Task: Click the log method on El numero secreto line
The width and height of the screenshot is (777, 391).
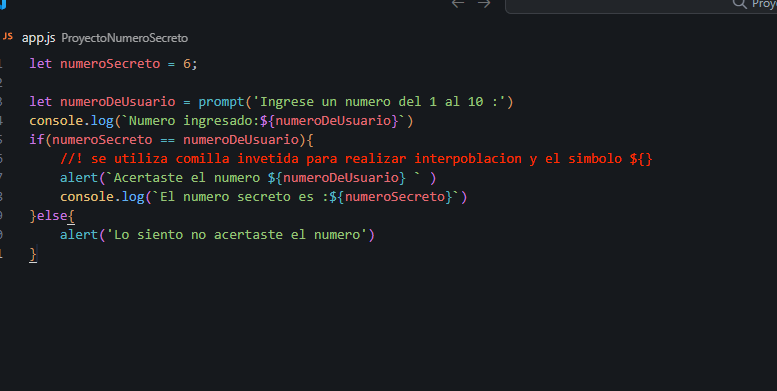Action: pyautogui.click(x=133, y=197)
